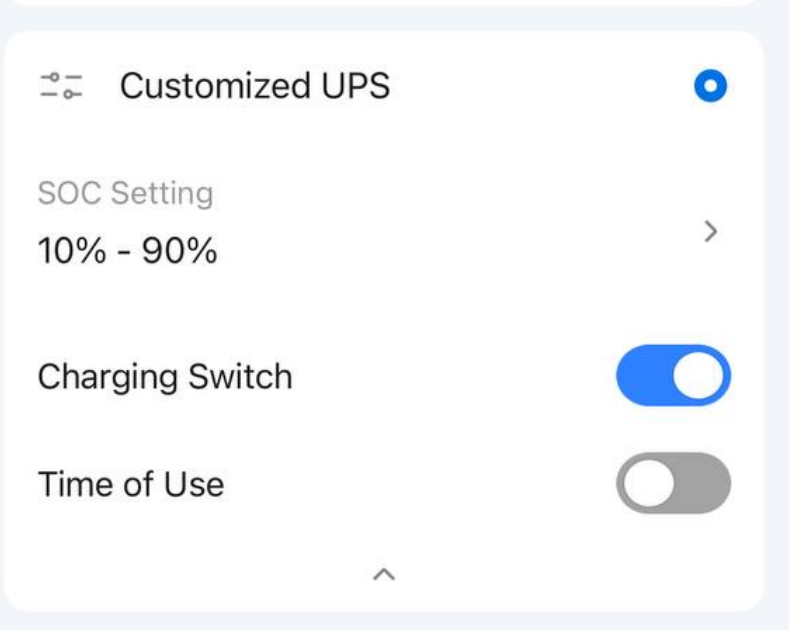Select the Customized UPS radio button

(x=710, y=87)
